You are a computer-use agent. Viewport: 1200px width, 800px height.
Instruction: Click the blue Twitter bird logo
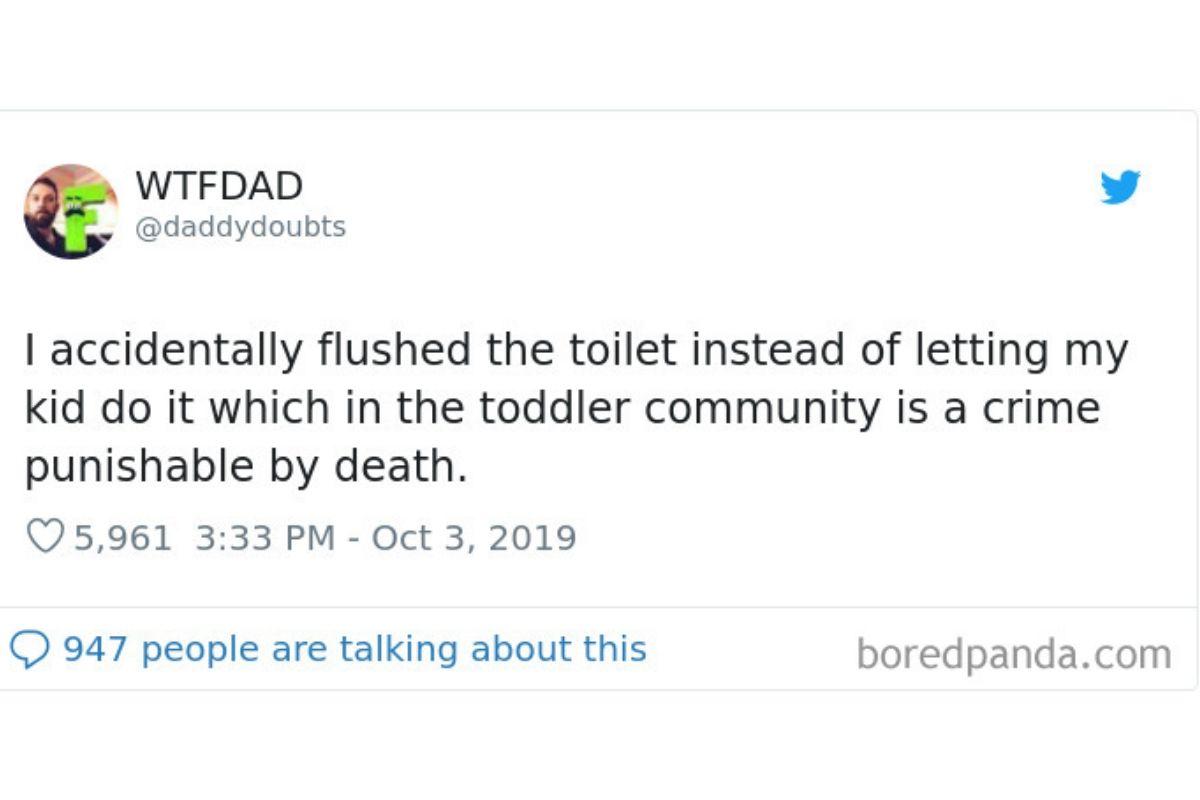point(1120,187)
